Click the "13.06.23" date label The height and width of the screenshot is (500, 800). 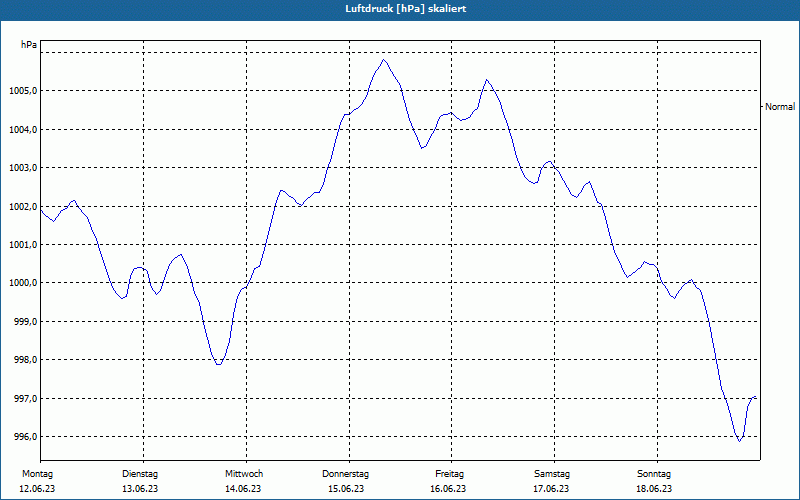140,489
